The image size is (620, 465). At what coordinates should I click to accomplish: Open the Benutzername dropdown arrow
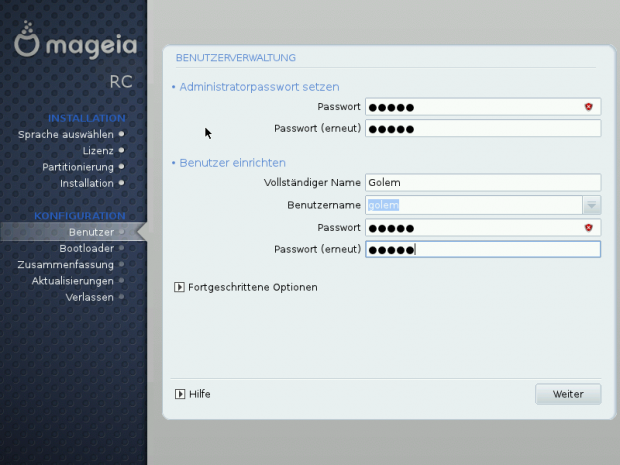(591, 205)
